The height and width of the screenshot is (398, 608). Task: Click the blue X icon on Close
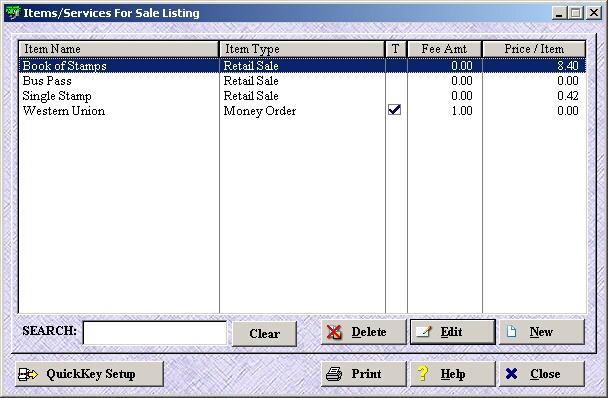[x=511, y=374]
